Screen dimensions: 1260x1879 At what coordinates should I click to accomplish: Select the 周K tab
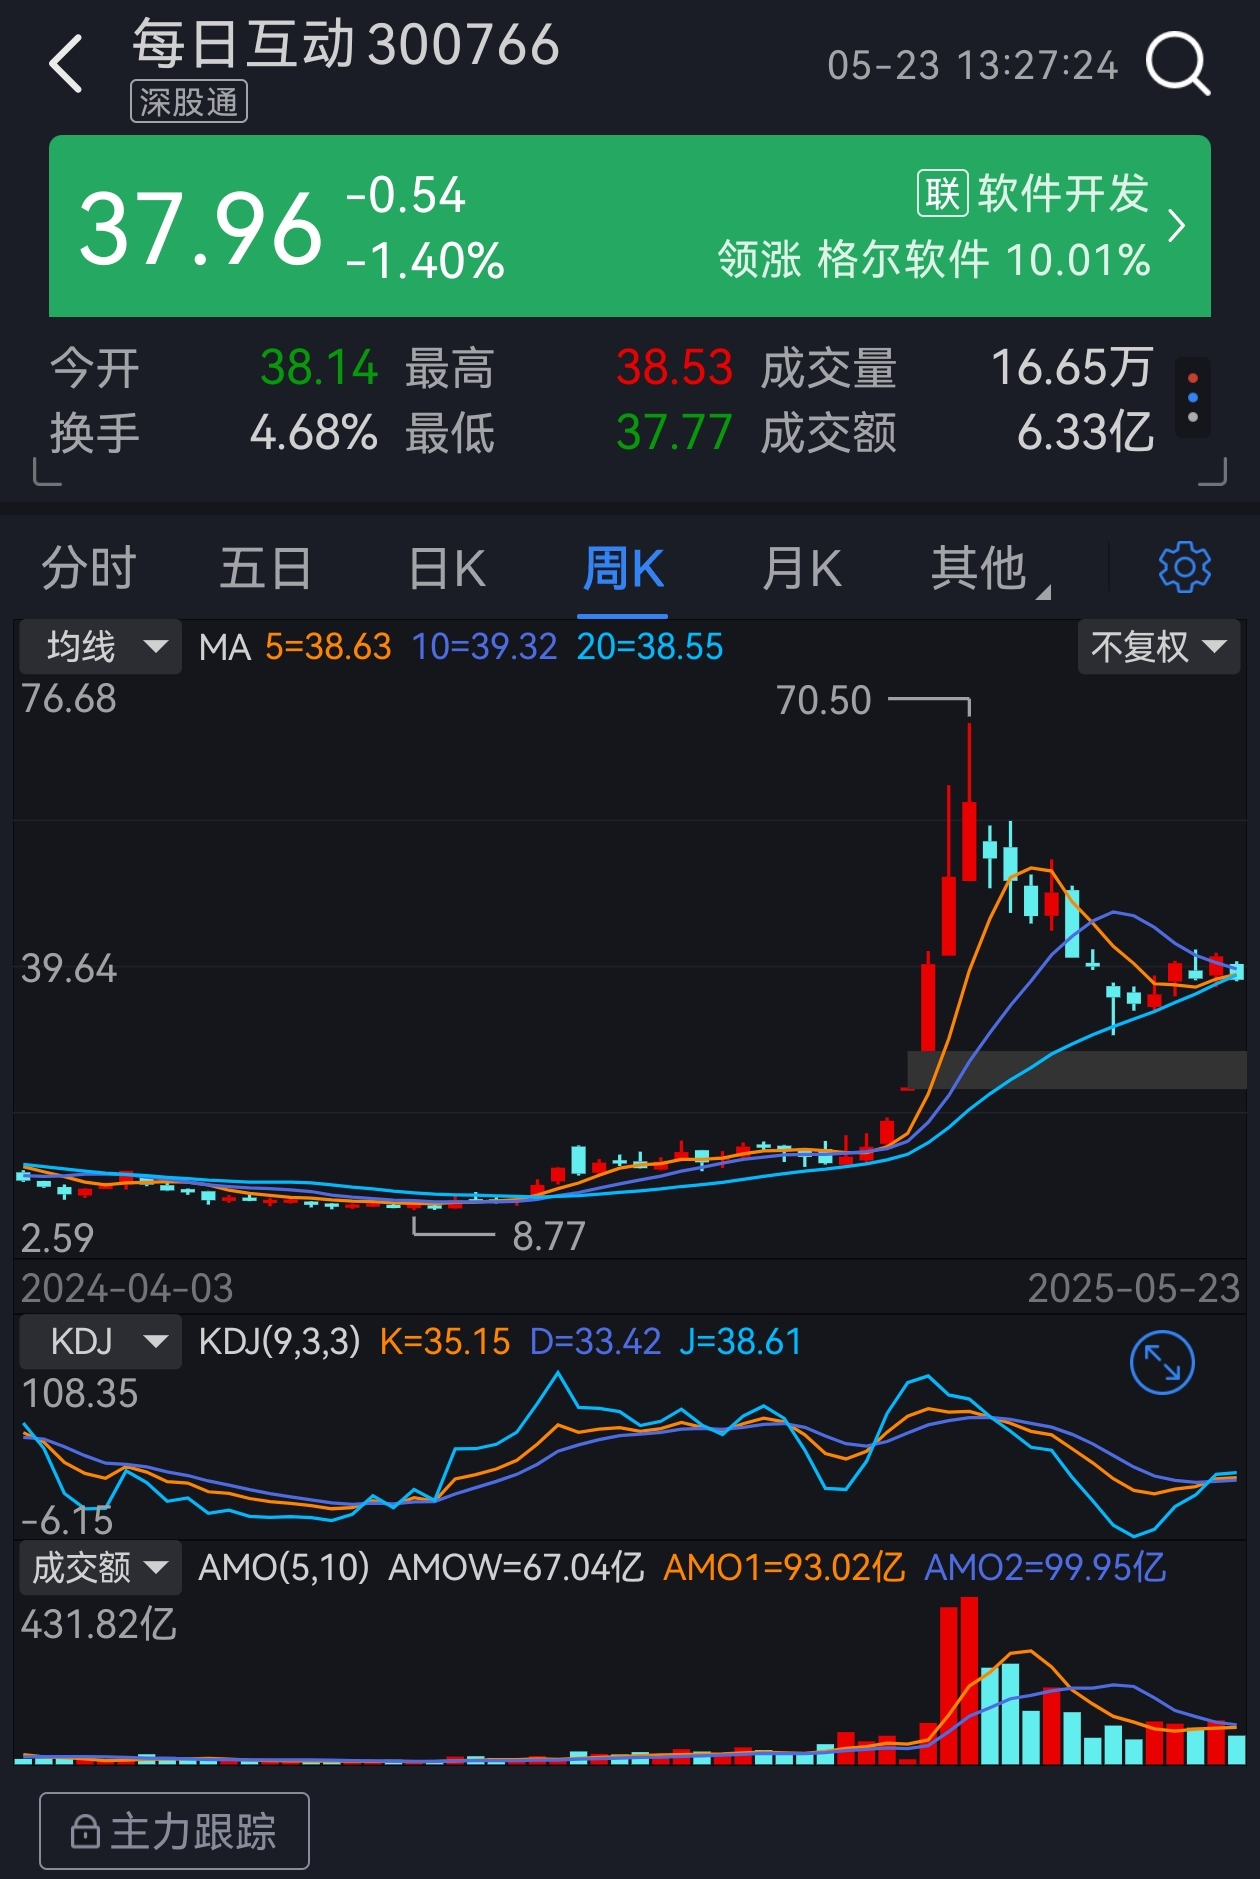pos(623,569)
